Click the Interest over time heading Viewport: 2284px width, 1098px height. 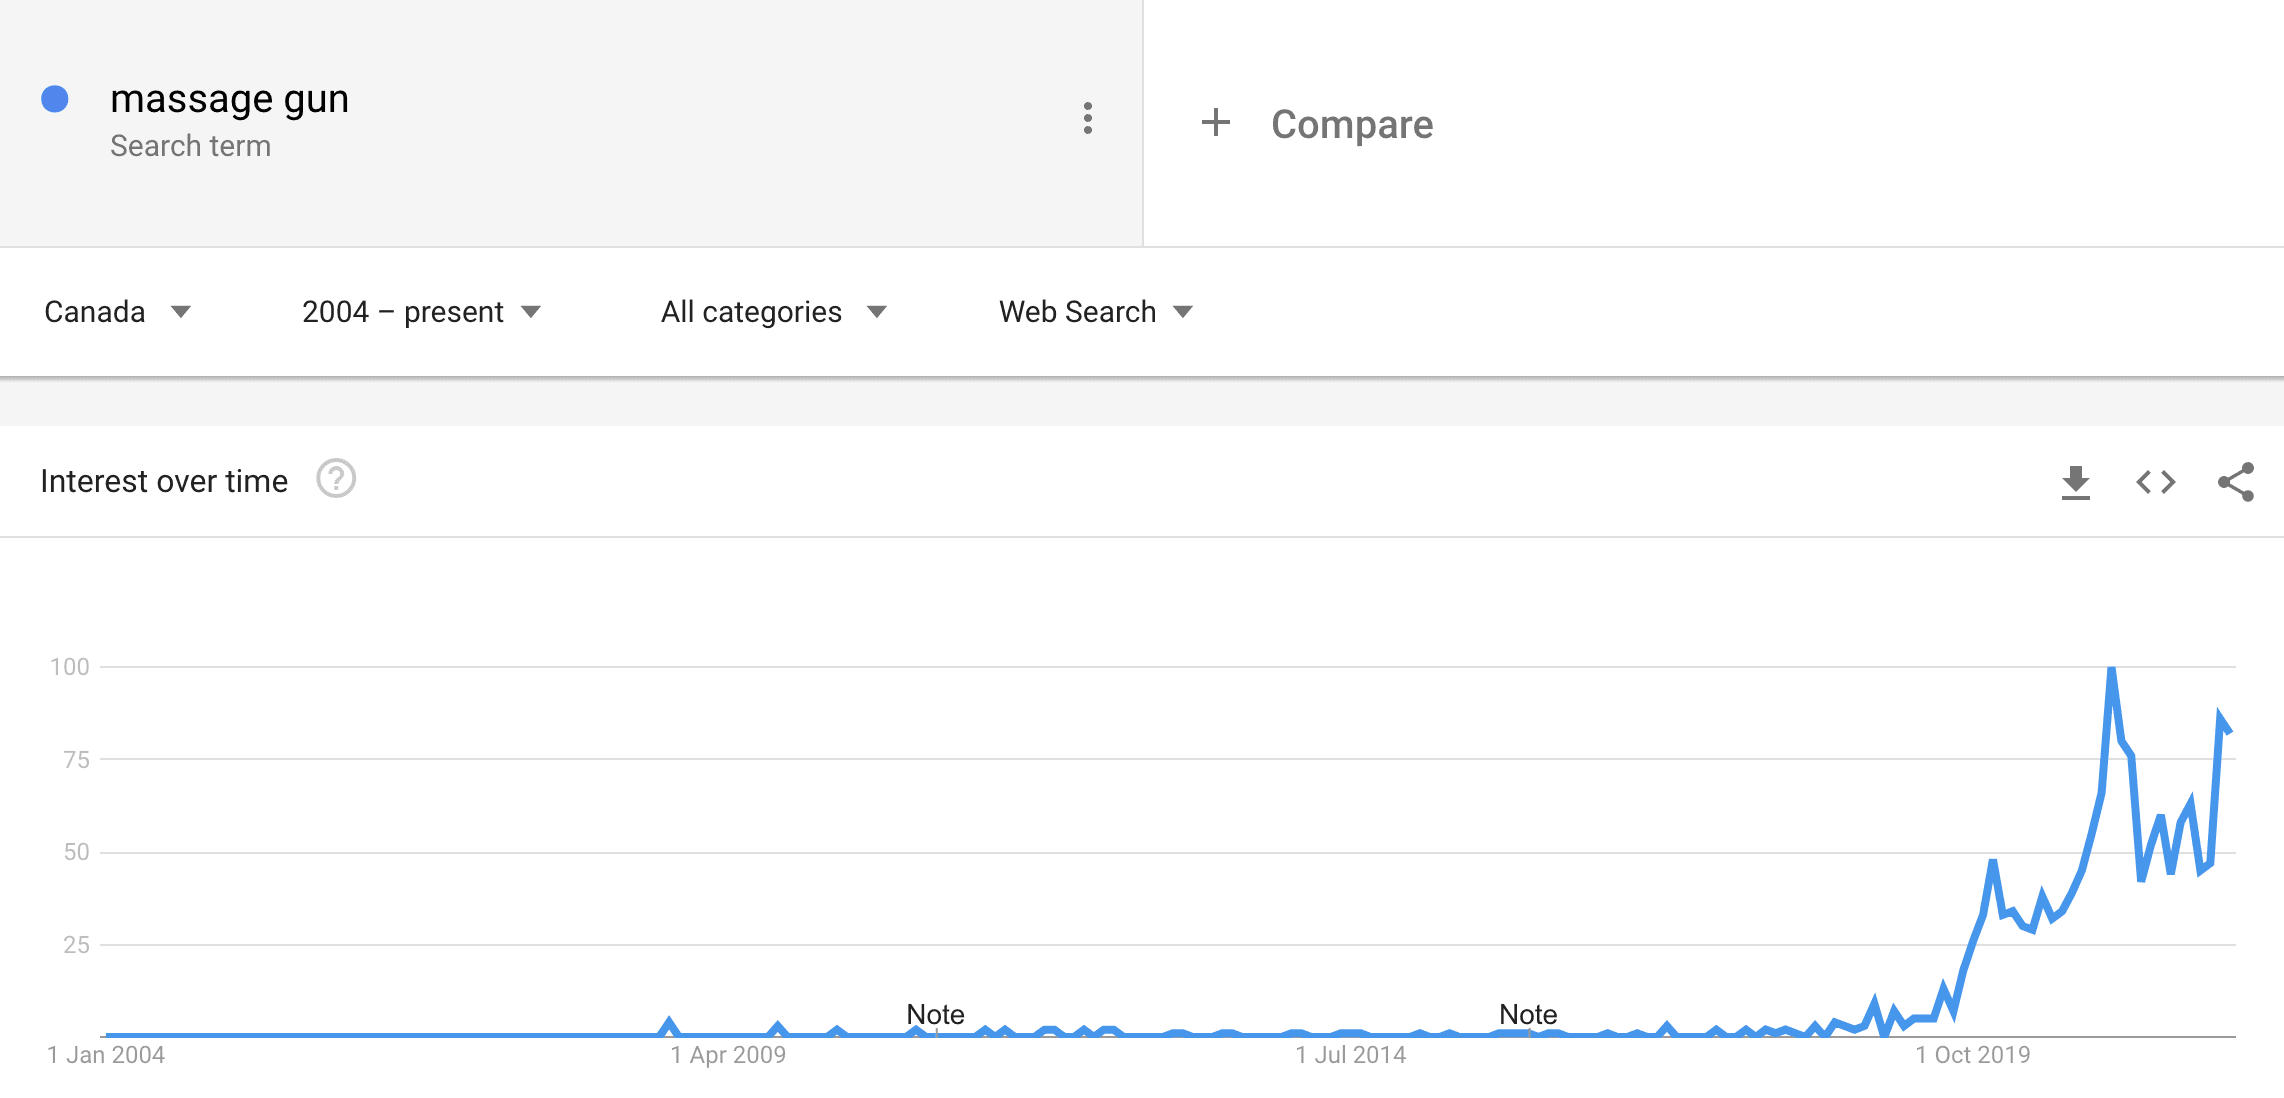[164, 481]
